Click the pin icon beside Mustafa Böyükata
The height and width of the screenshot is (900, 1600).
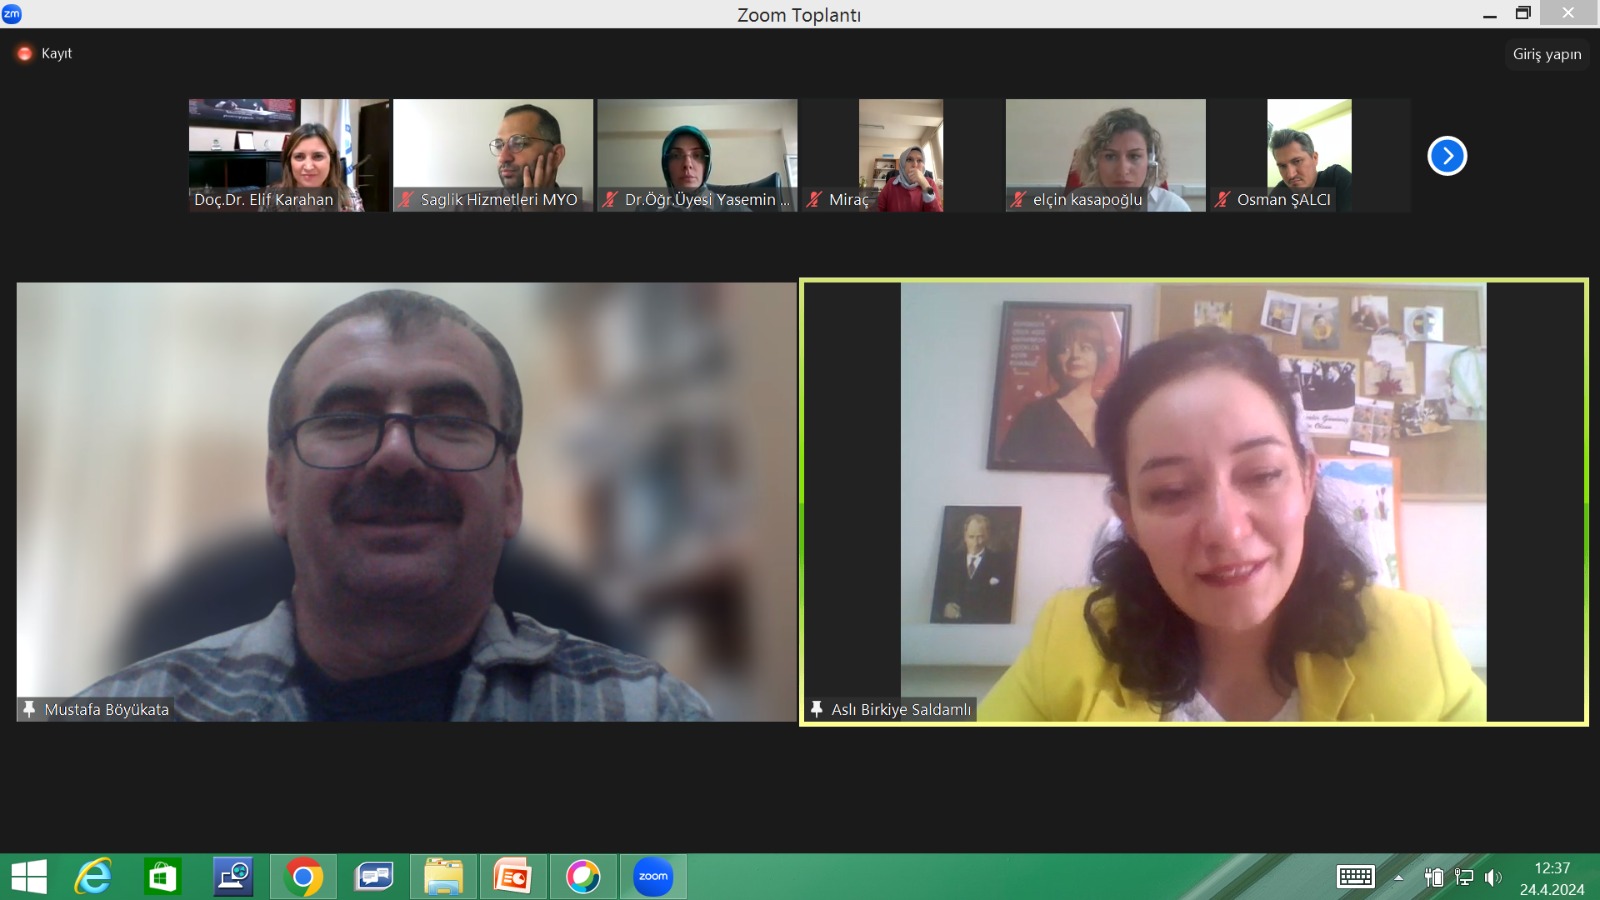pyautogui.click(x=29, y=710)
